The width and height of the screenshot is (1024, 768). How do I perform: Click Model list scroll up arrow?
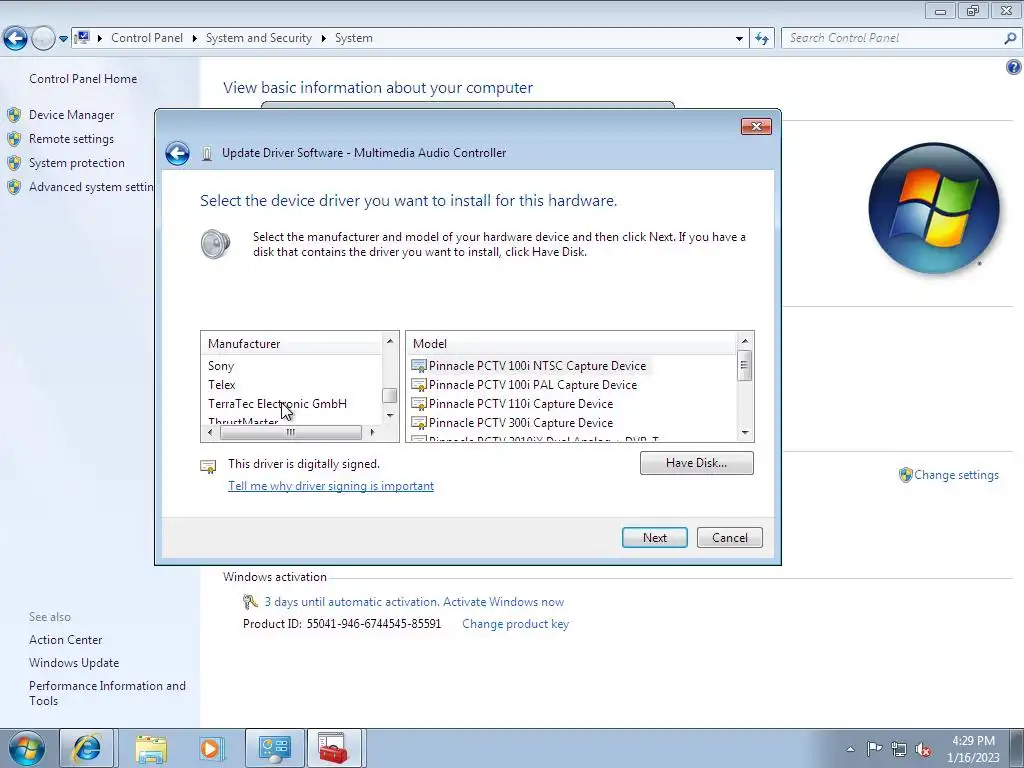point(744,342)
